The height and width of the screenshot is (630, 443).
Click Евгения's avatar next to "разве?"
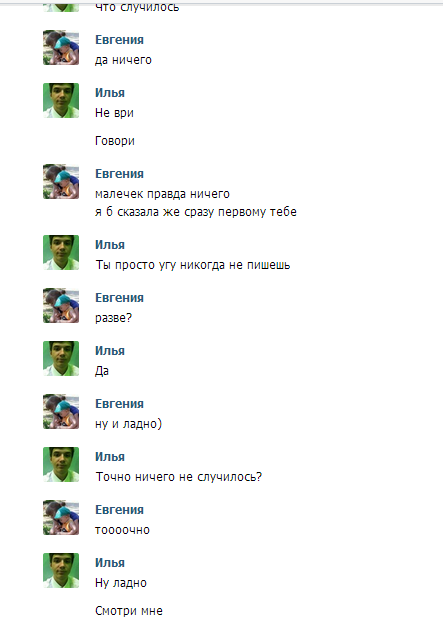(61, 305)
